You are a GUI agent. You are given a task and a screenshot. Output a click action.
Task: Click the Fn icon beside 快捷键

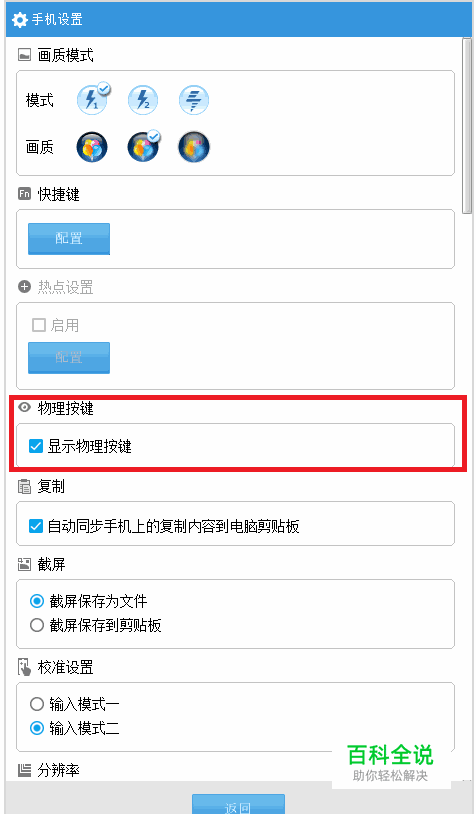point(24,194)
